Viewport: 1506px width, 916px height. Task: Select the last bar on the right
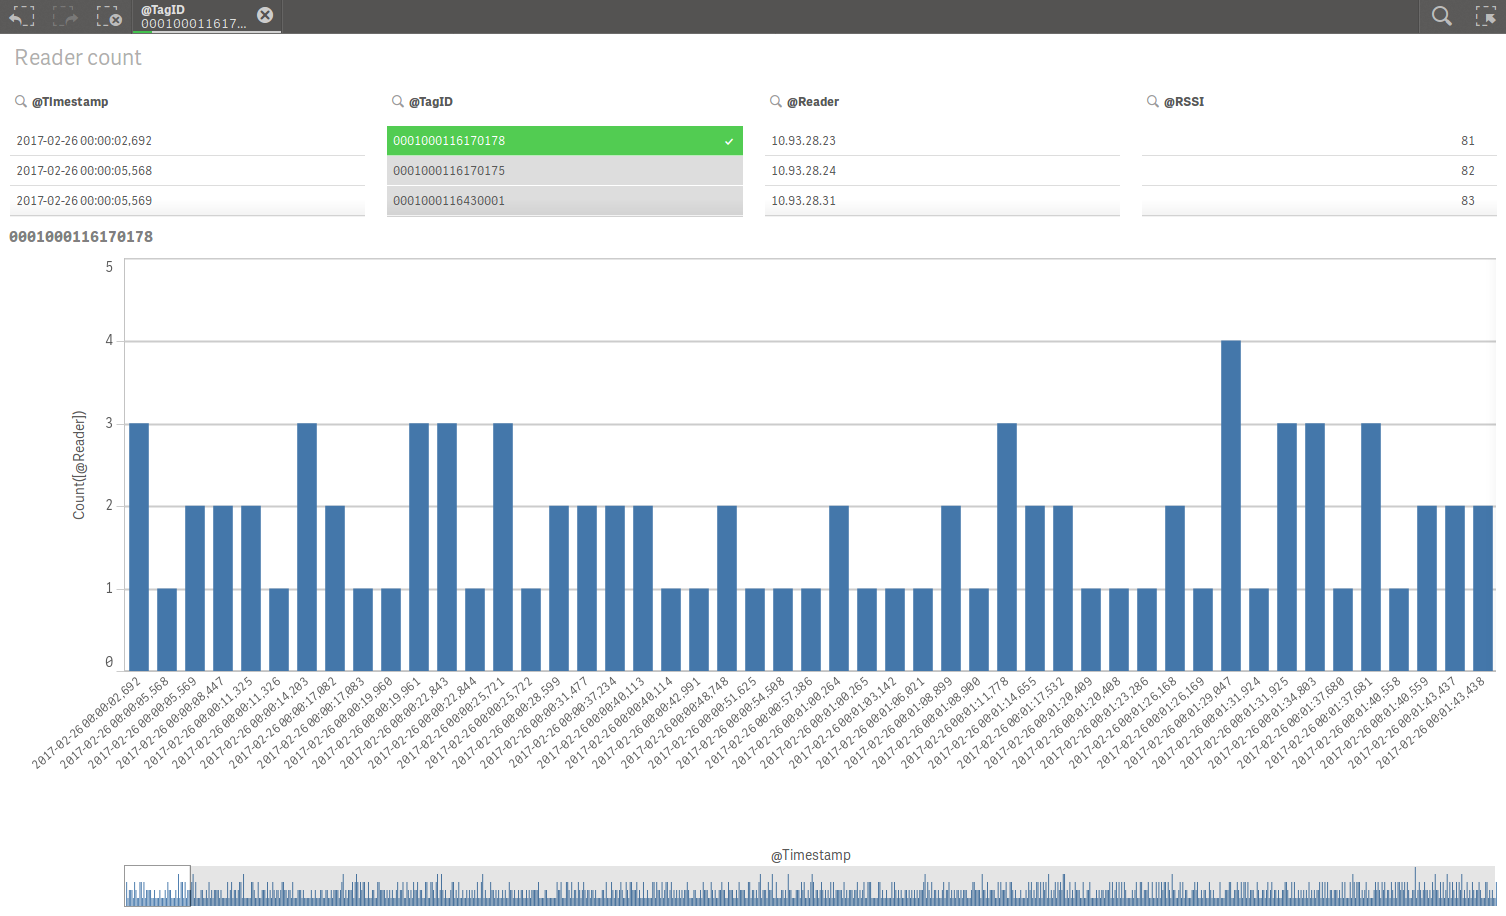click(1483, 588)
